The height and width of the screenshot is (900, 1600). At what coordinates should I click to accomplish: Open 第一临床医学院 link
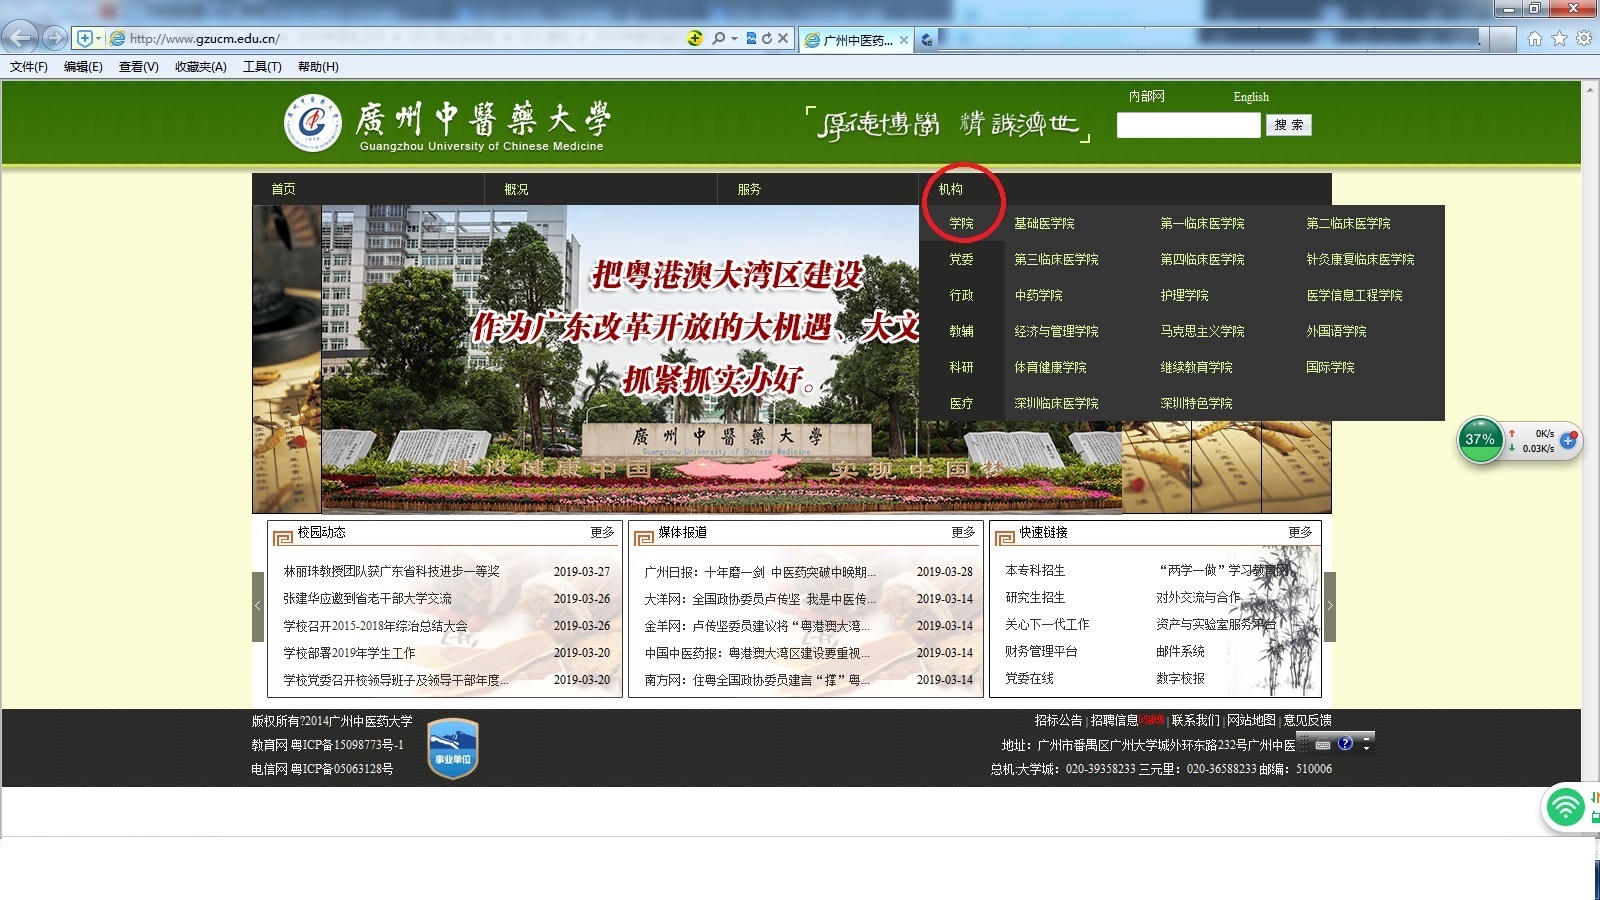pyautogui.click(x=1202, y=223)
